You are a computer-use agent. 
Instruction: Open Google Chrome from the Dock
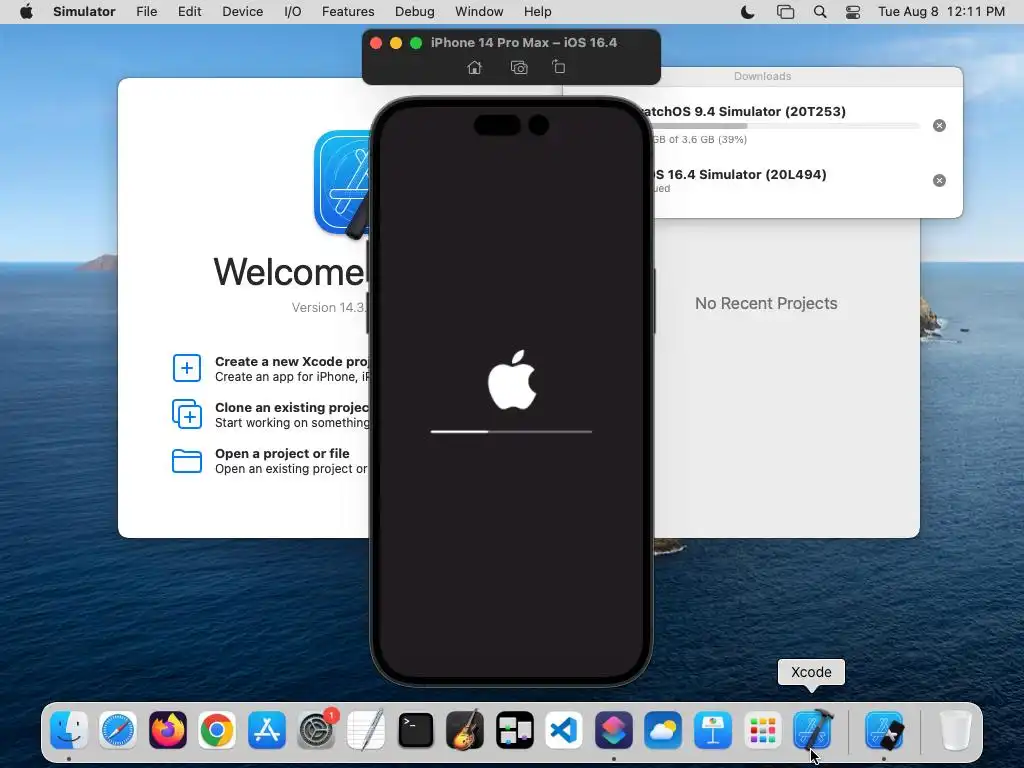coord(217,730)
